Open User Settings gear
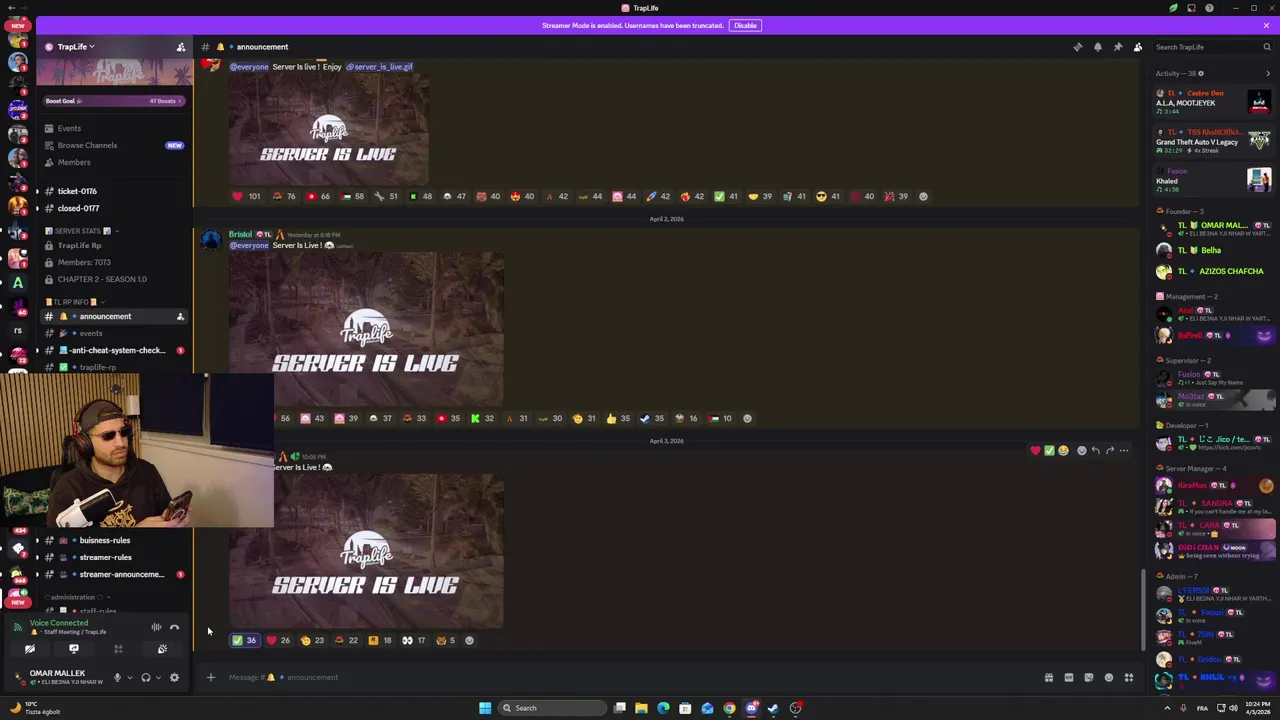The height and width of the screenshot is (720, 1280). pyautogui.click(x=174, y=678)
